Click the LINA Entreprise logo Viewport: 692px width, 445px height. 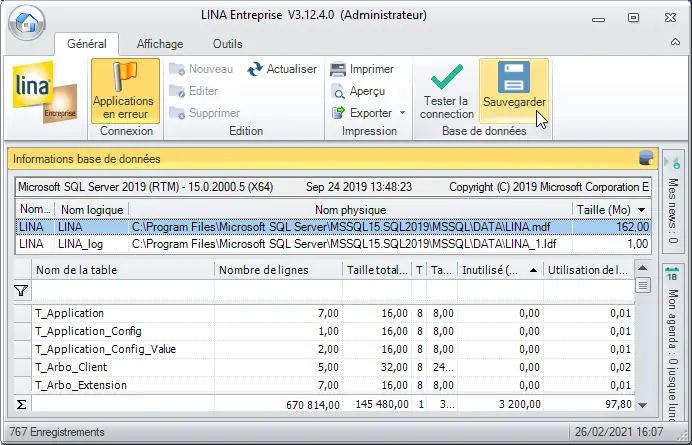click(x=45, y=92)
